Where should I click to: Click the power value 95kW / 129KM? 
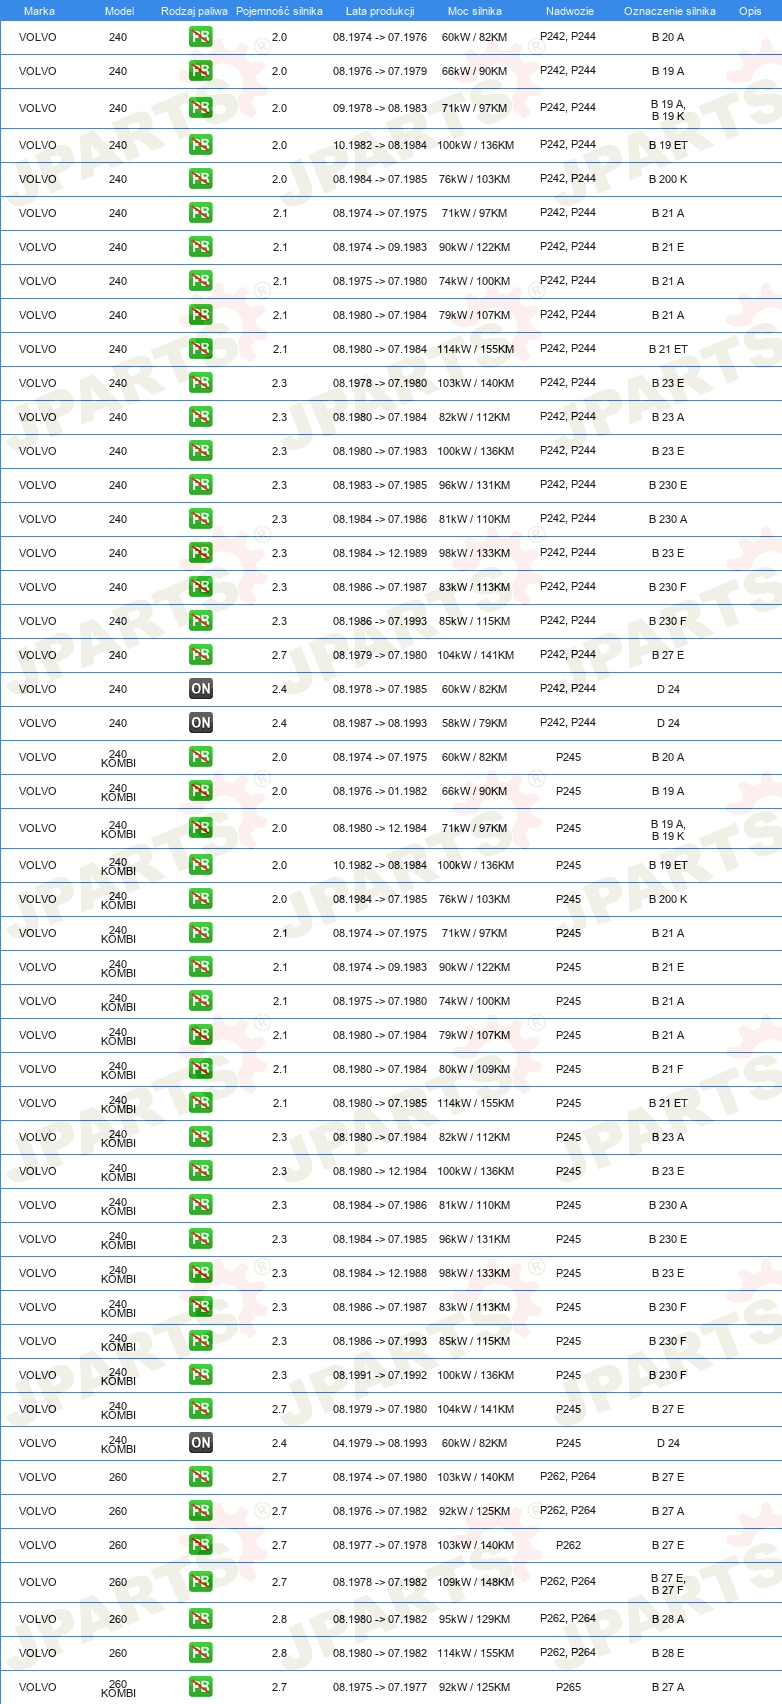tap(475, 1619)
